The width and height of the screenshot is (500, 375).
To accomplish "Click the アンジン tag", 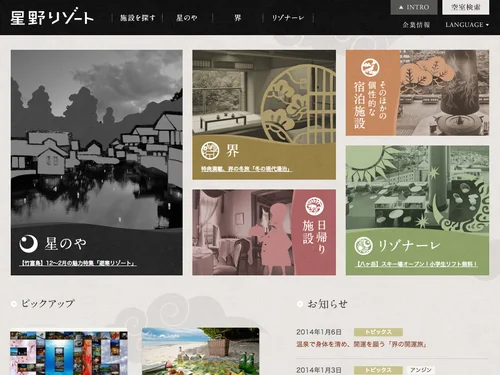I will (420, 370).
